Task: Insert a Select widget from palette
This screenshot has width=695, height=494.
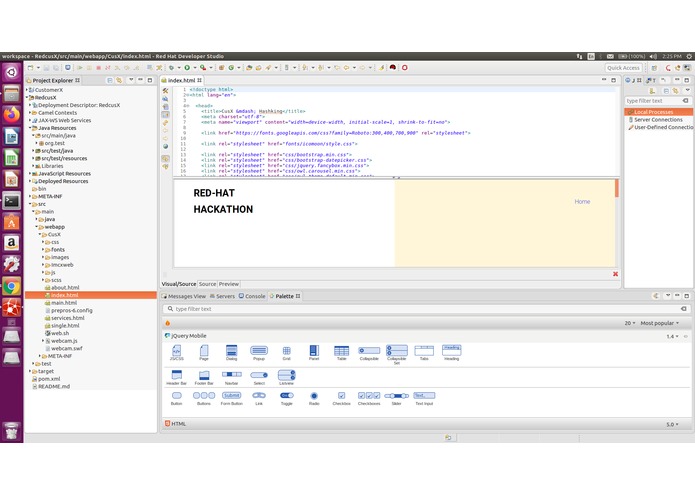Action: coord(259,377)
